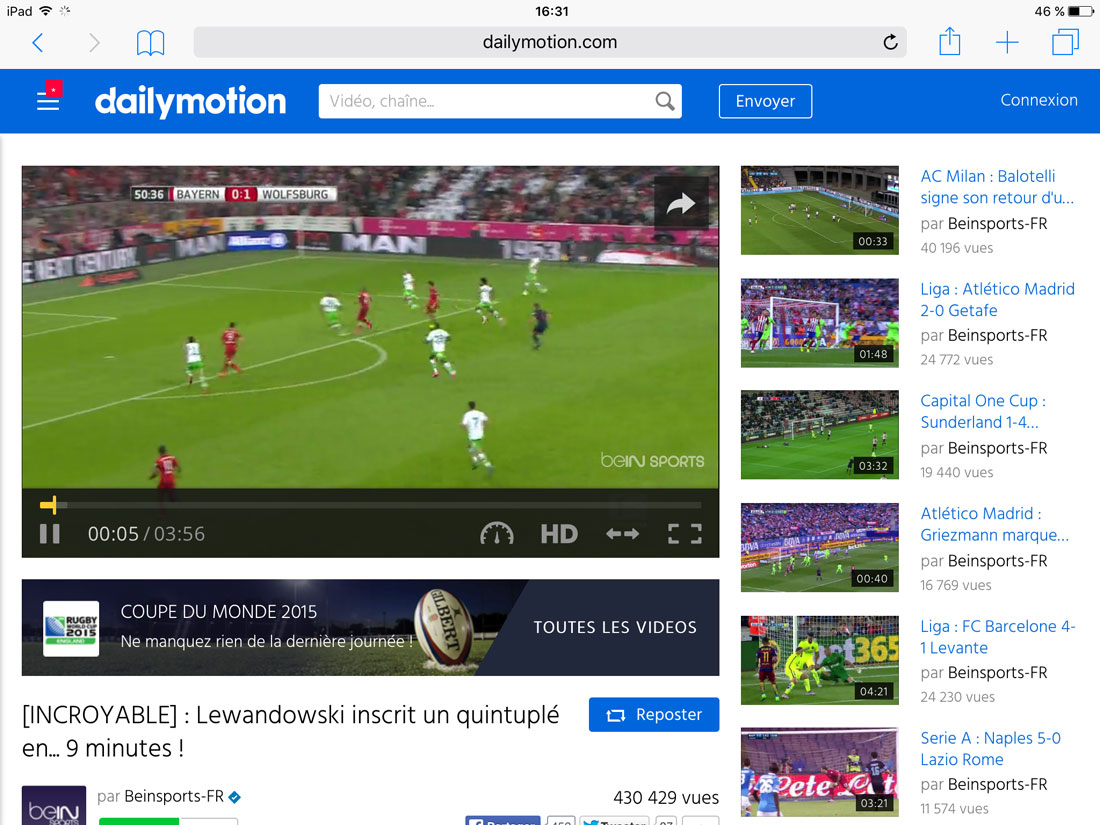This screenshot has width=1100, height=825.
Task: Click the '19 440 vues' text
Action: (957, 473)
